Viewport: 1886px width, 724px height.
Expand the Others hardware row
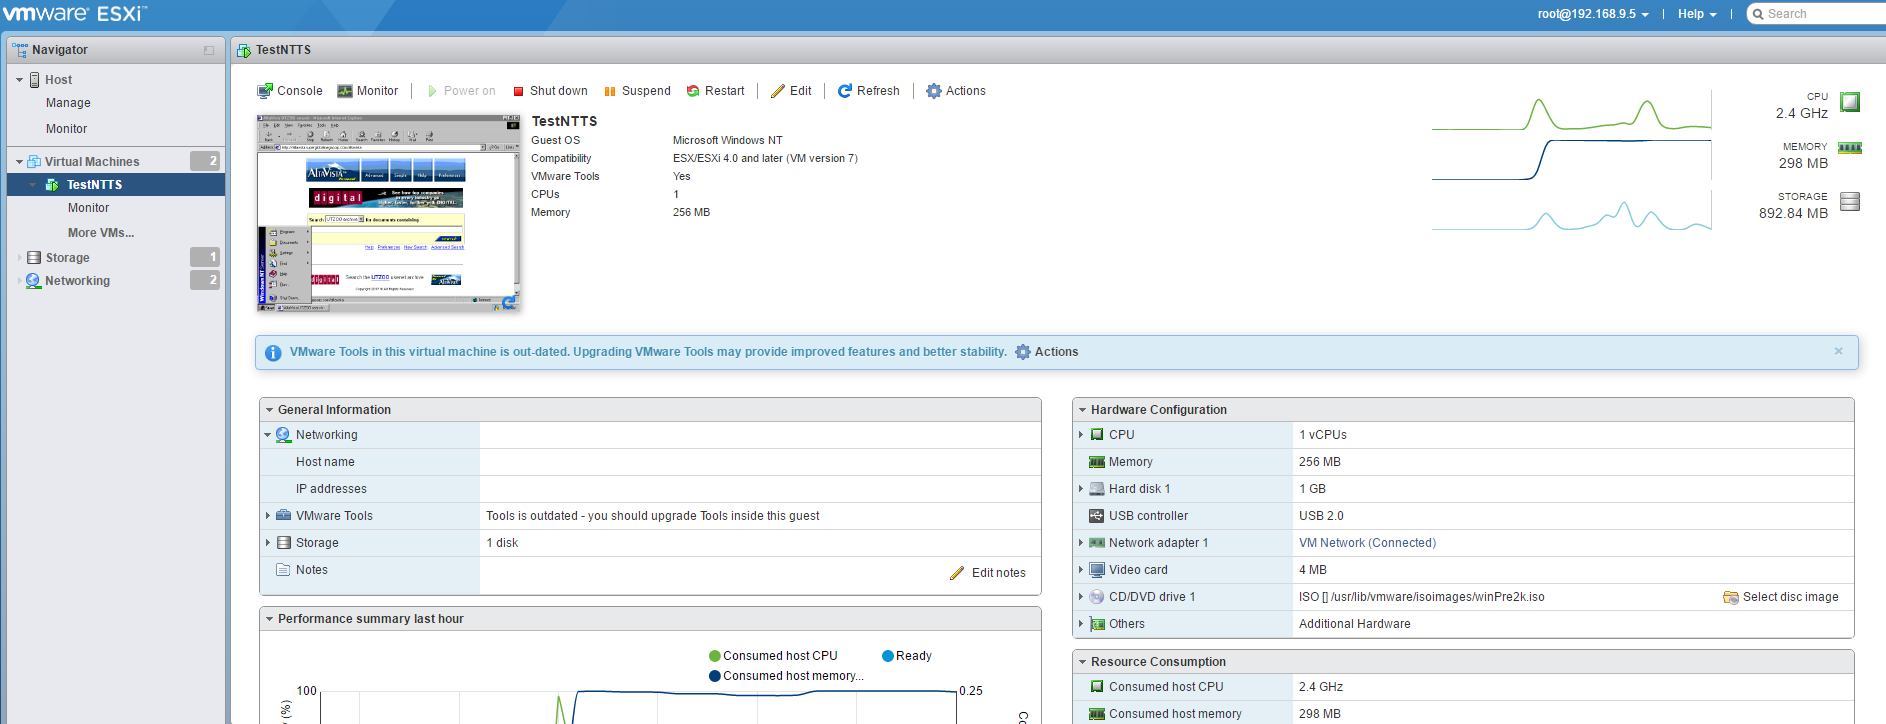(1081, 624)
